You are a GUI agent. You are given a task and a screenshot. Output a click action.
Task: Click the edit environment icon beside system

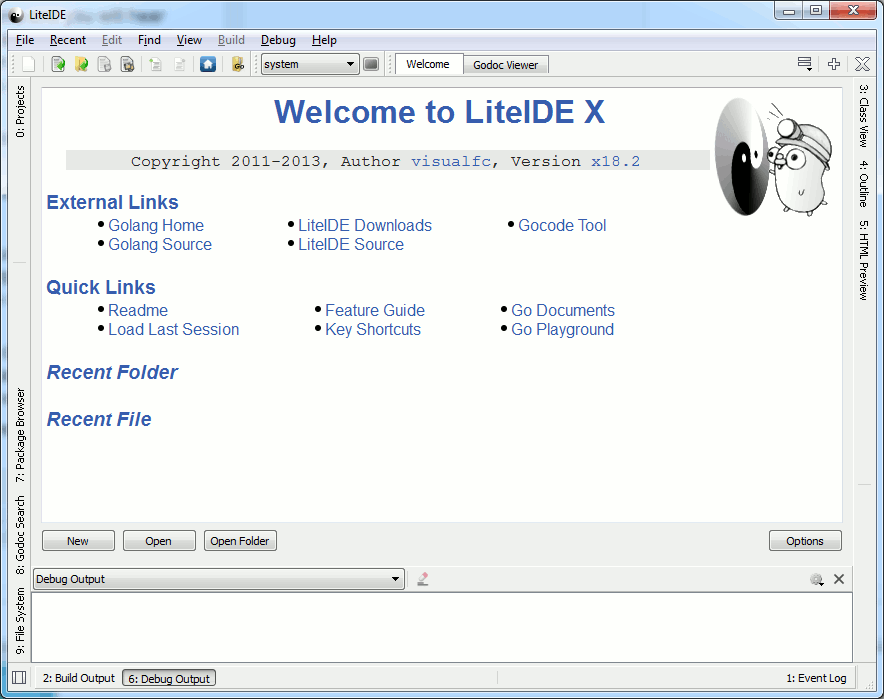[371, 64]
